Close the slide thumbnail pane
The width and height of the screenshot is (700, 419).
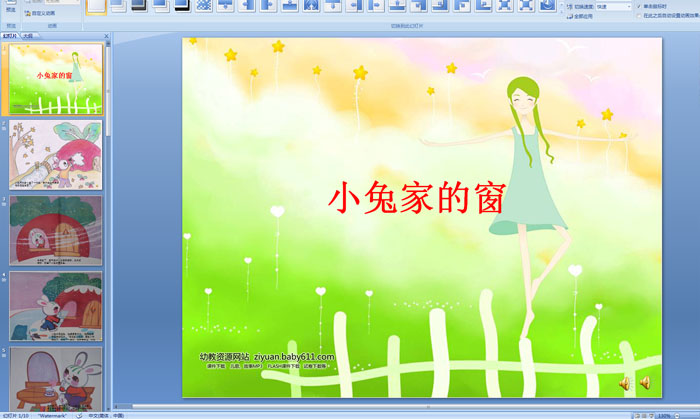[x=106, y=36]
